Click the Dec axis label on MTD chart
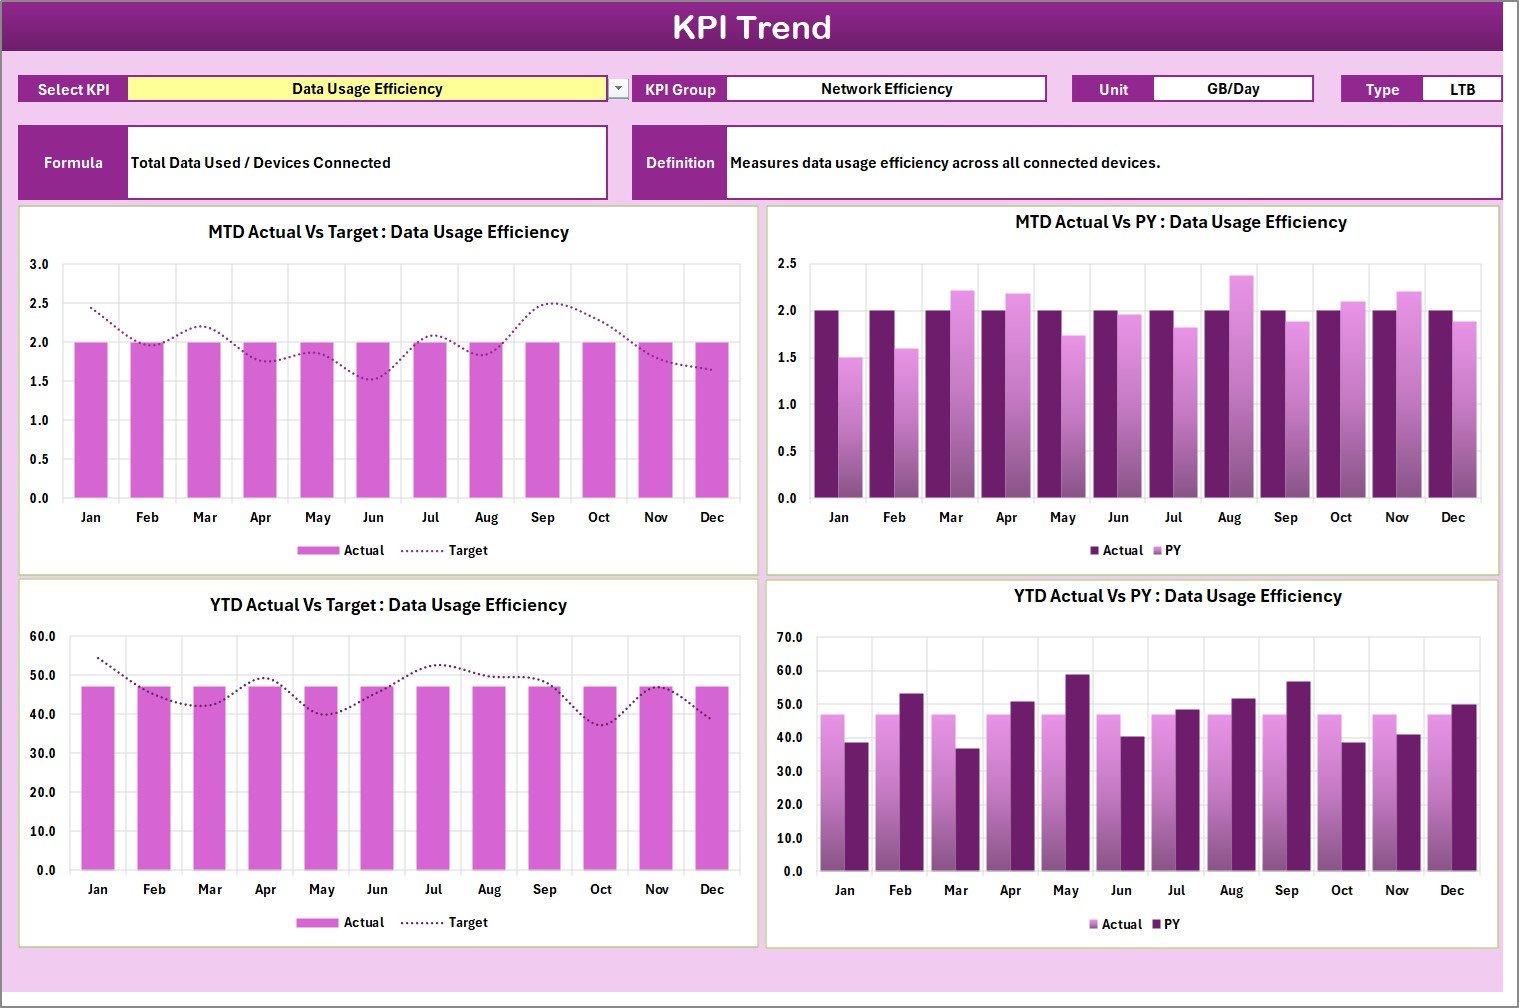Image resolution: width=1519 pixels, height=1008 pixels. (712, 517)
